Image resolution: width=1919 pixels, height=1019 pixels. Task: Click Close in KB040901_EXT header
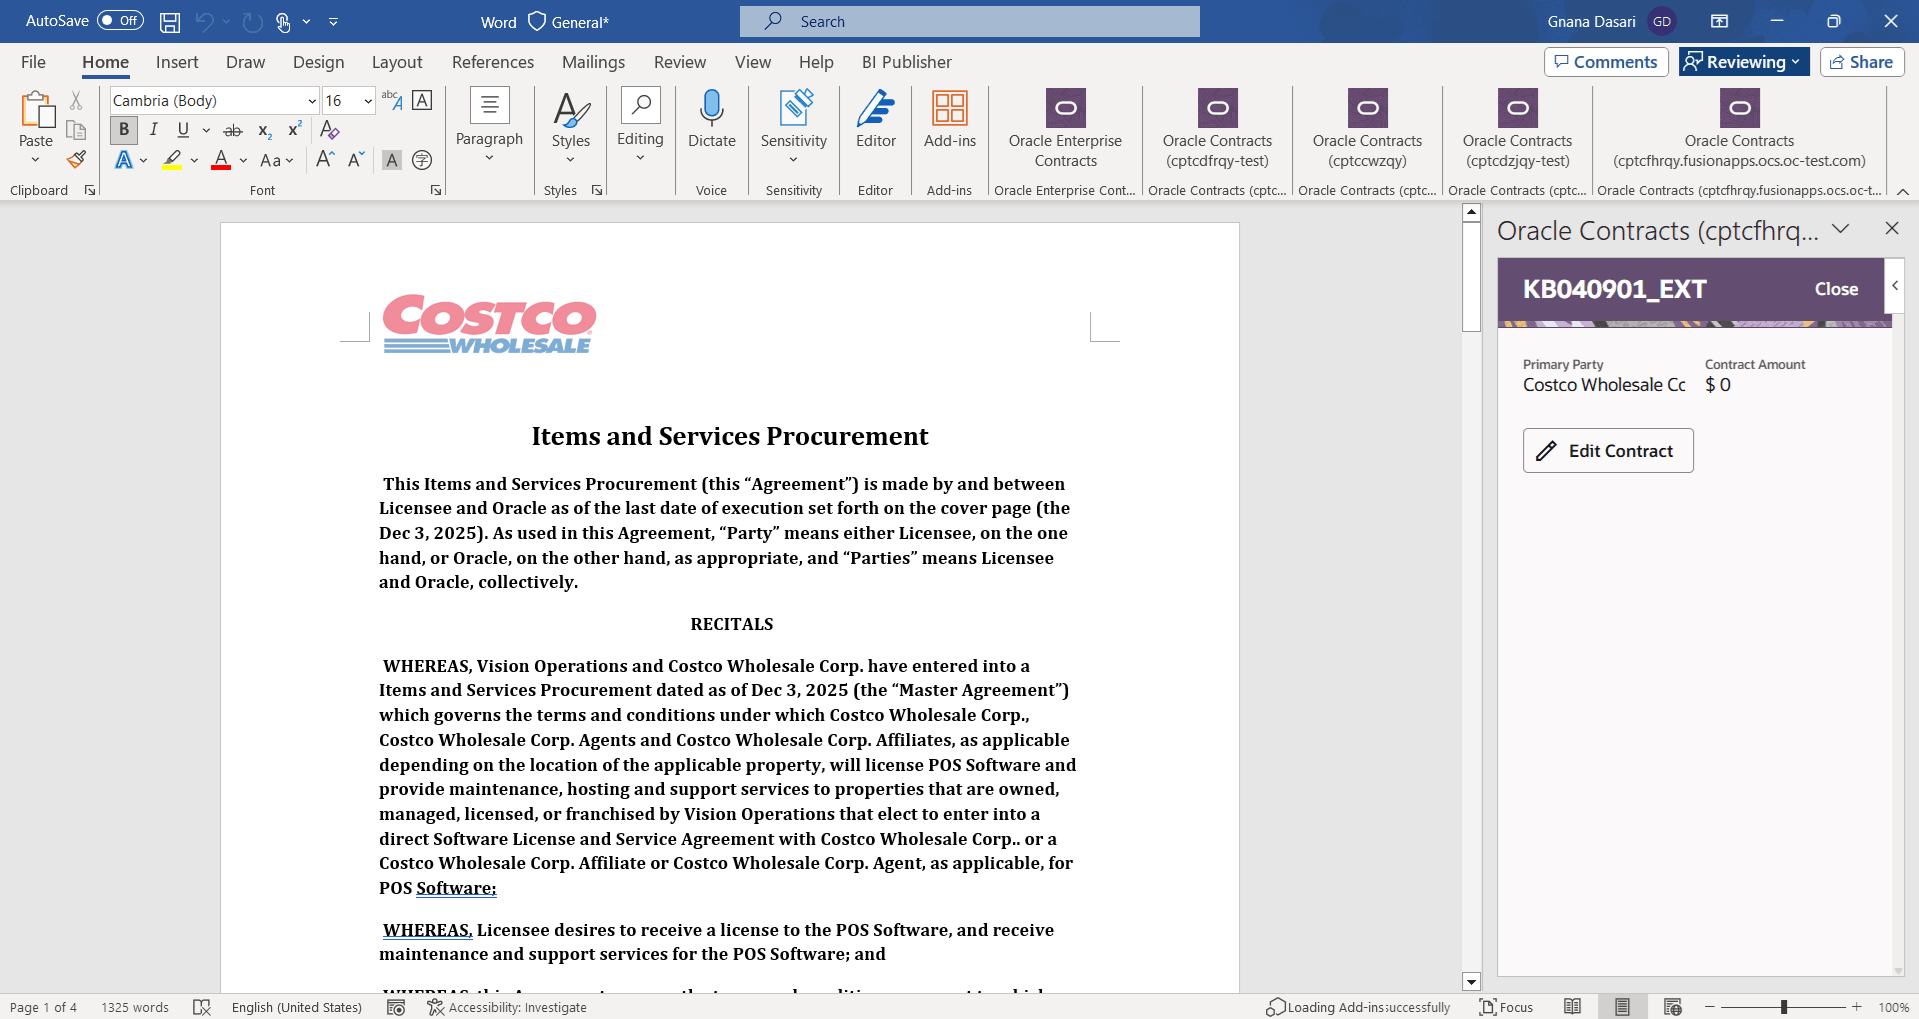[1836, 289]
